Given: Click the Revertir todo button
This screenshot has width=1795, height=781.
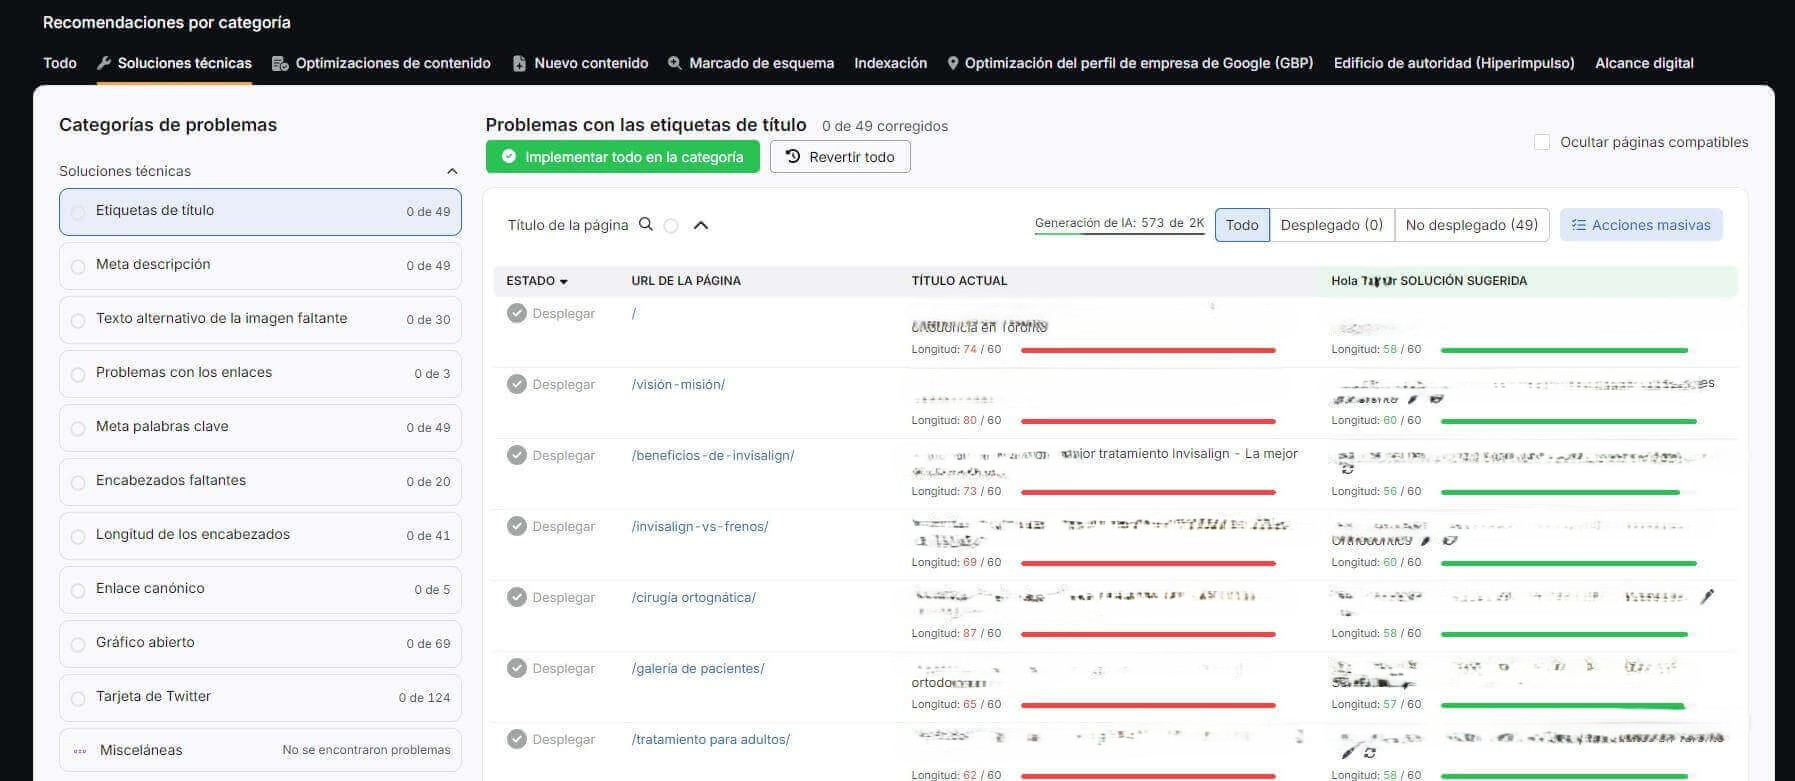Looking at the screenshot, I should click(839, 157).
